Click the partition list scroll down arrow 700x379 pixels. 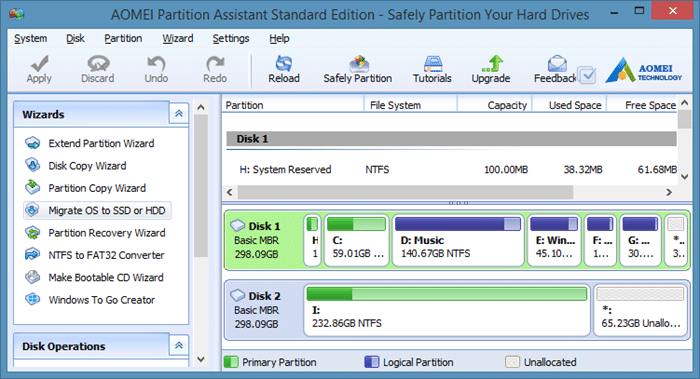pyautogui.click(x=685, y=177)
